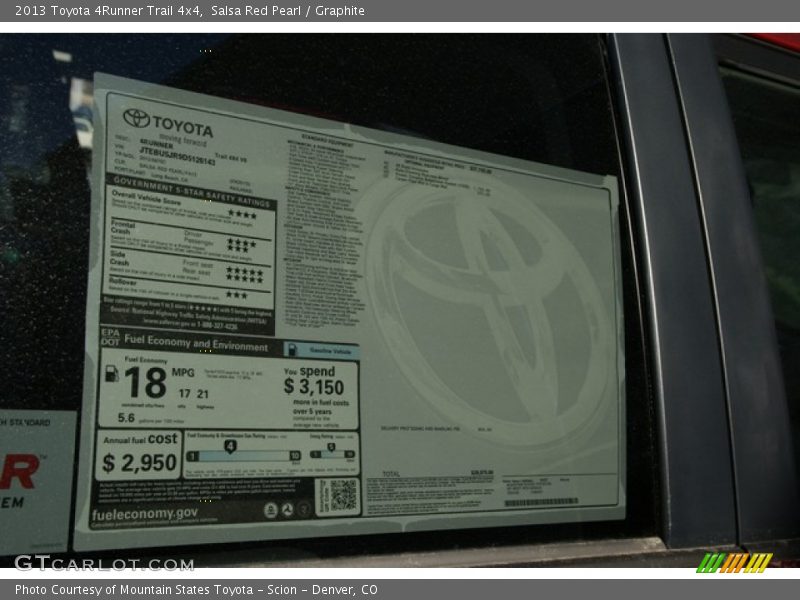Screen dimensions: 800x600
Task: Click the GTCARLOT.COM watermark
Action: pos(104,563)
